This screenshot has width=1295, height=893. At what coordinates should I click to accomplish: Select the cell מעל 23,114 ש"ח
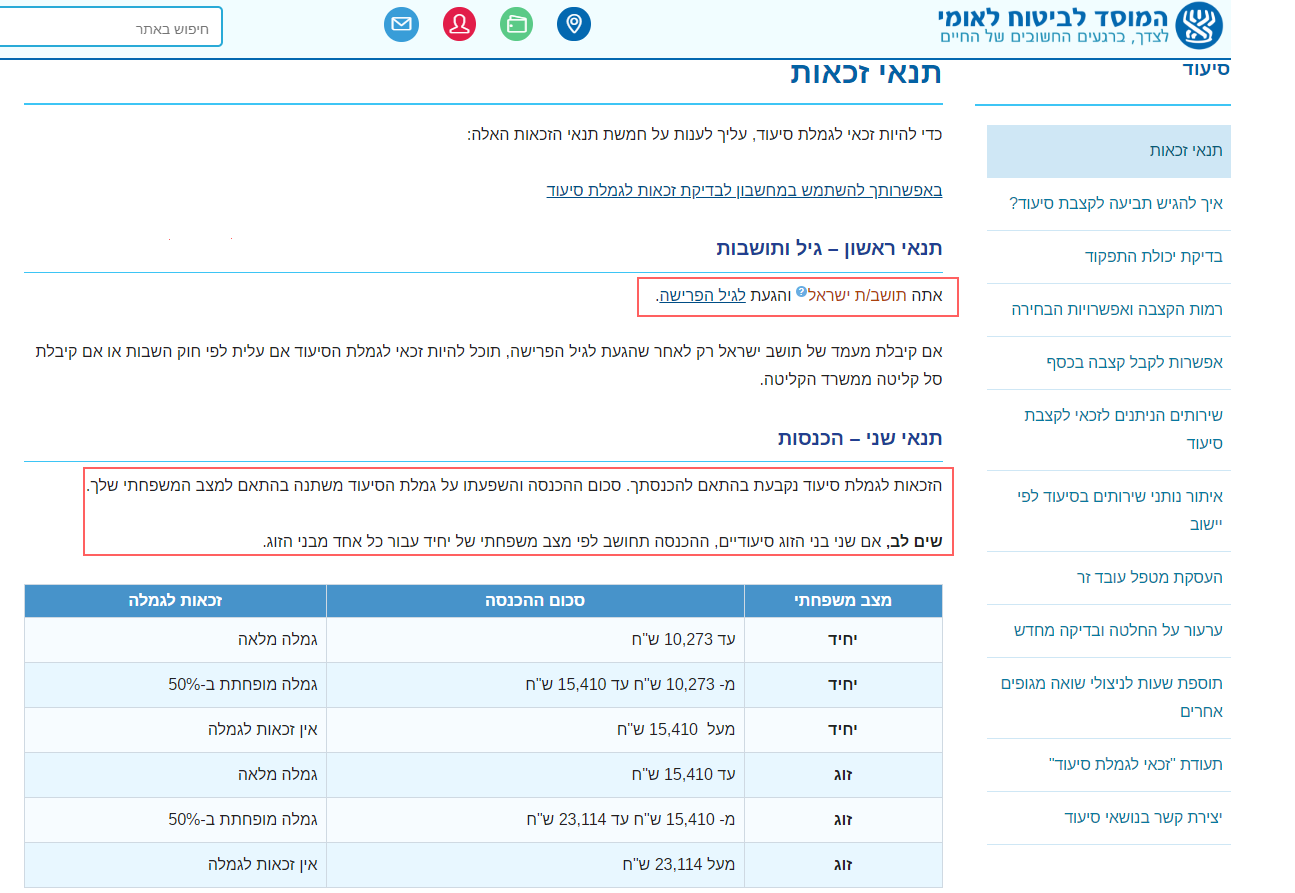[x=535, y=864]
